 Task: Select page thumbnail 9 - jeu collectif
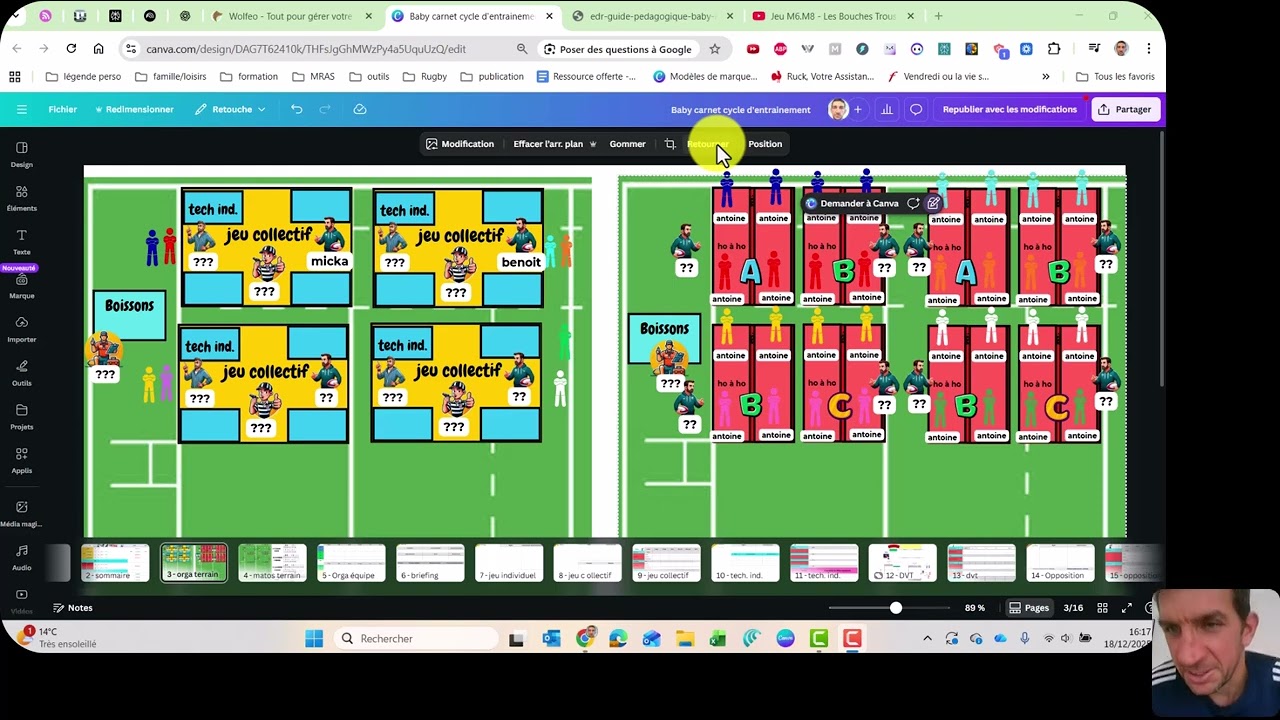666,563
